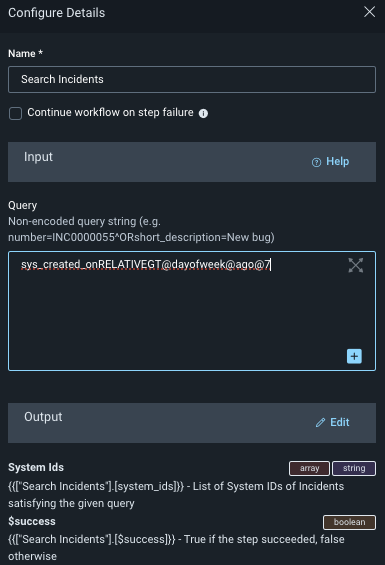This screenshot has width=385, height=565.
Task: Click the Name field containing Search Incidents
Action: (x=192, y=79)
